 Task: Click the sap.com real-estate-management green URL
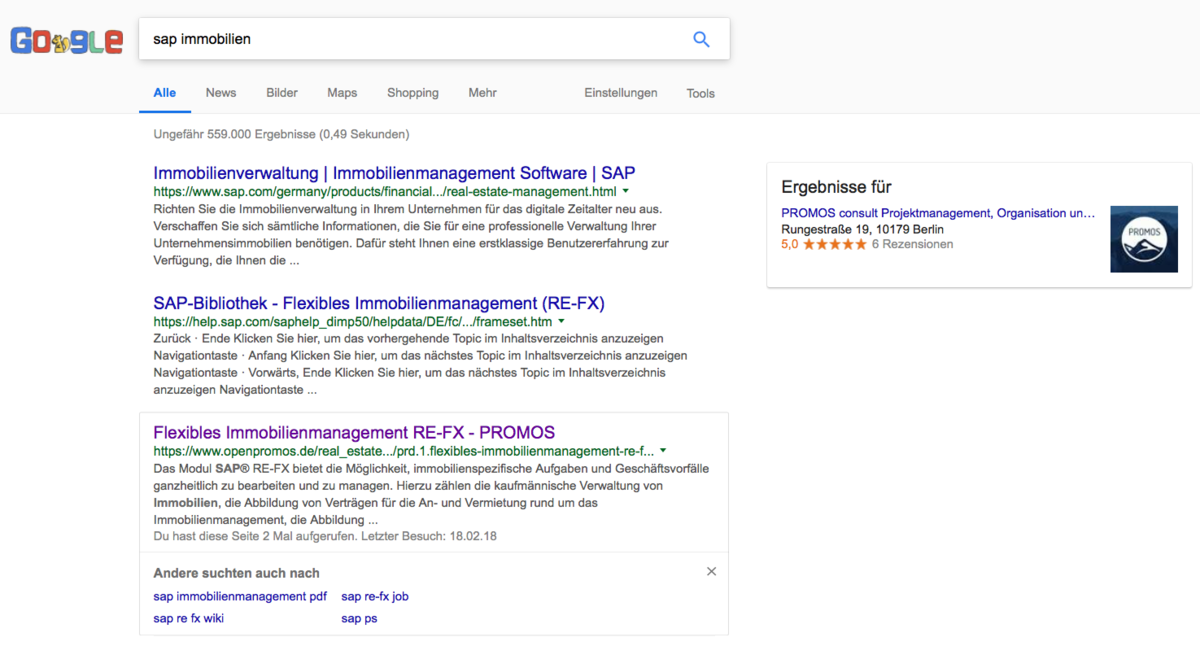[385, 191]
